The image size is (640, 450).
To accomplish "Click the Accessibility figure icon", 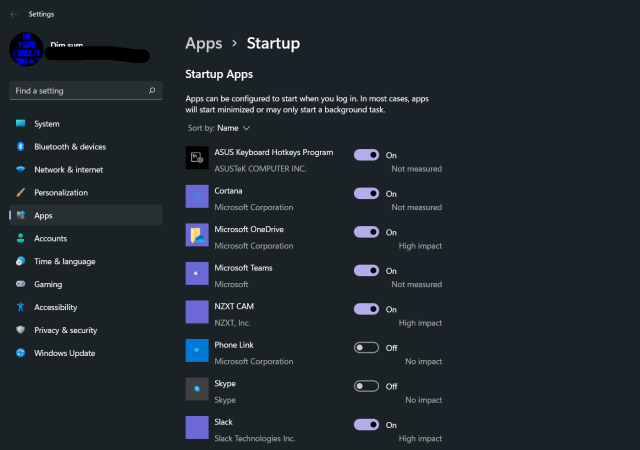I will click(20, 307).
